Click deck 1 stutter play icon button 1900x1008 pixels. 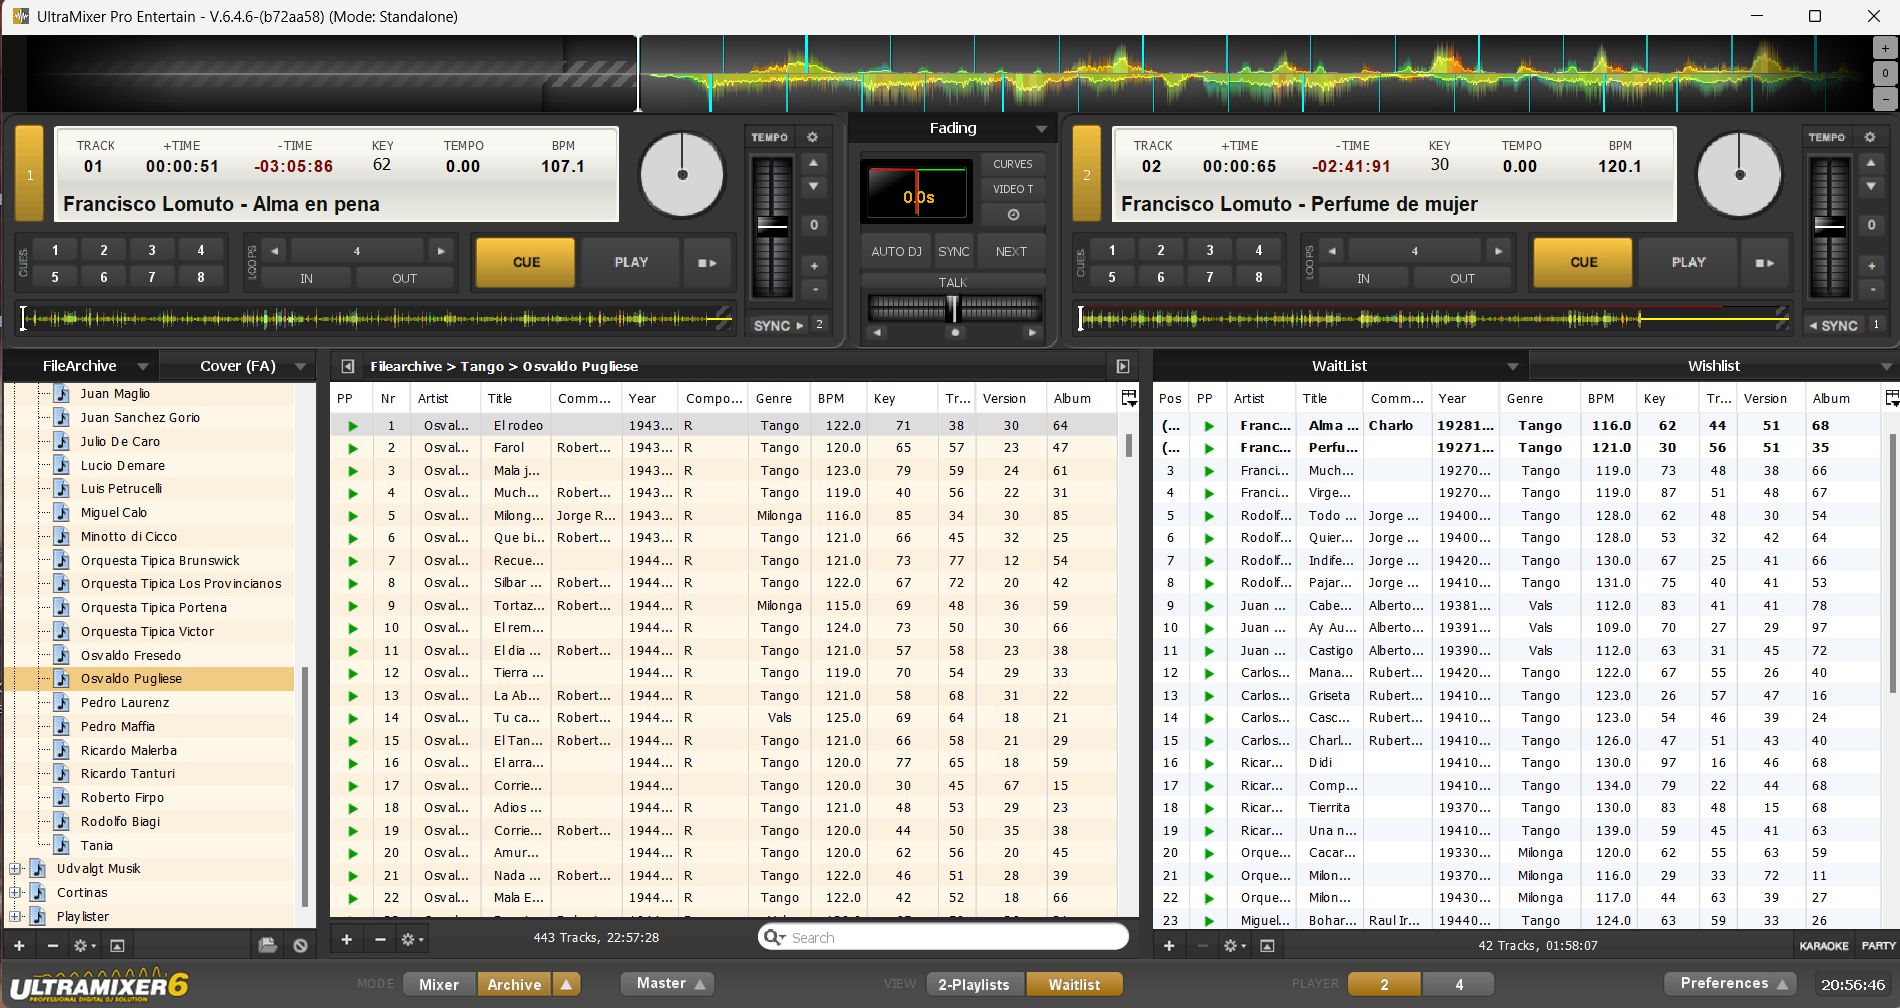(707, 263)
